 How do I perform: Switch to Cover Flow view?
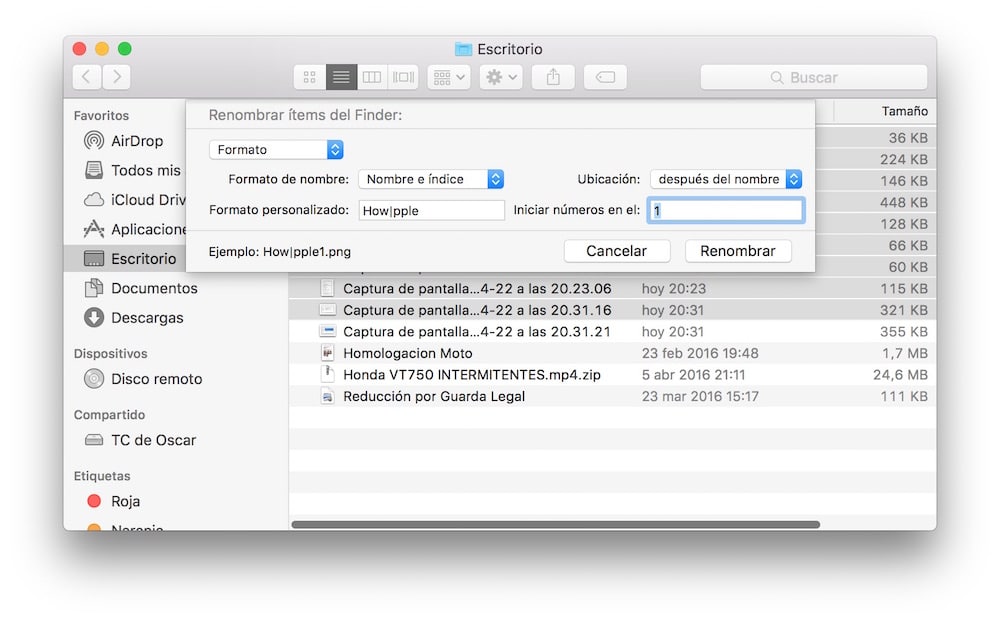[x=403, y=77]
